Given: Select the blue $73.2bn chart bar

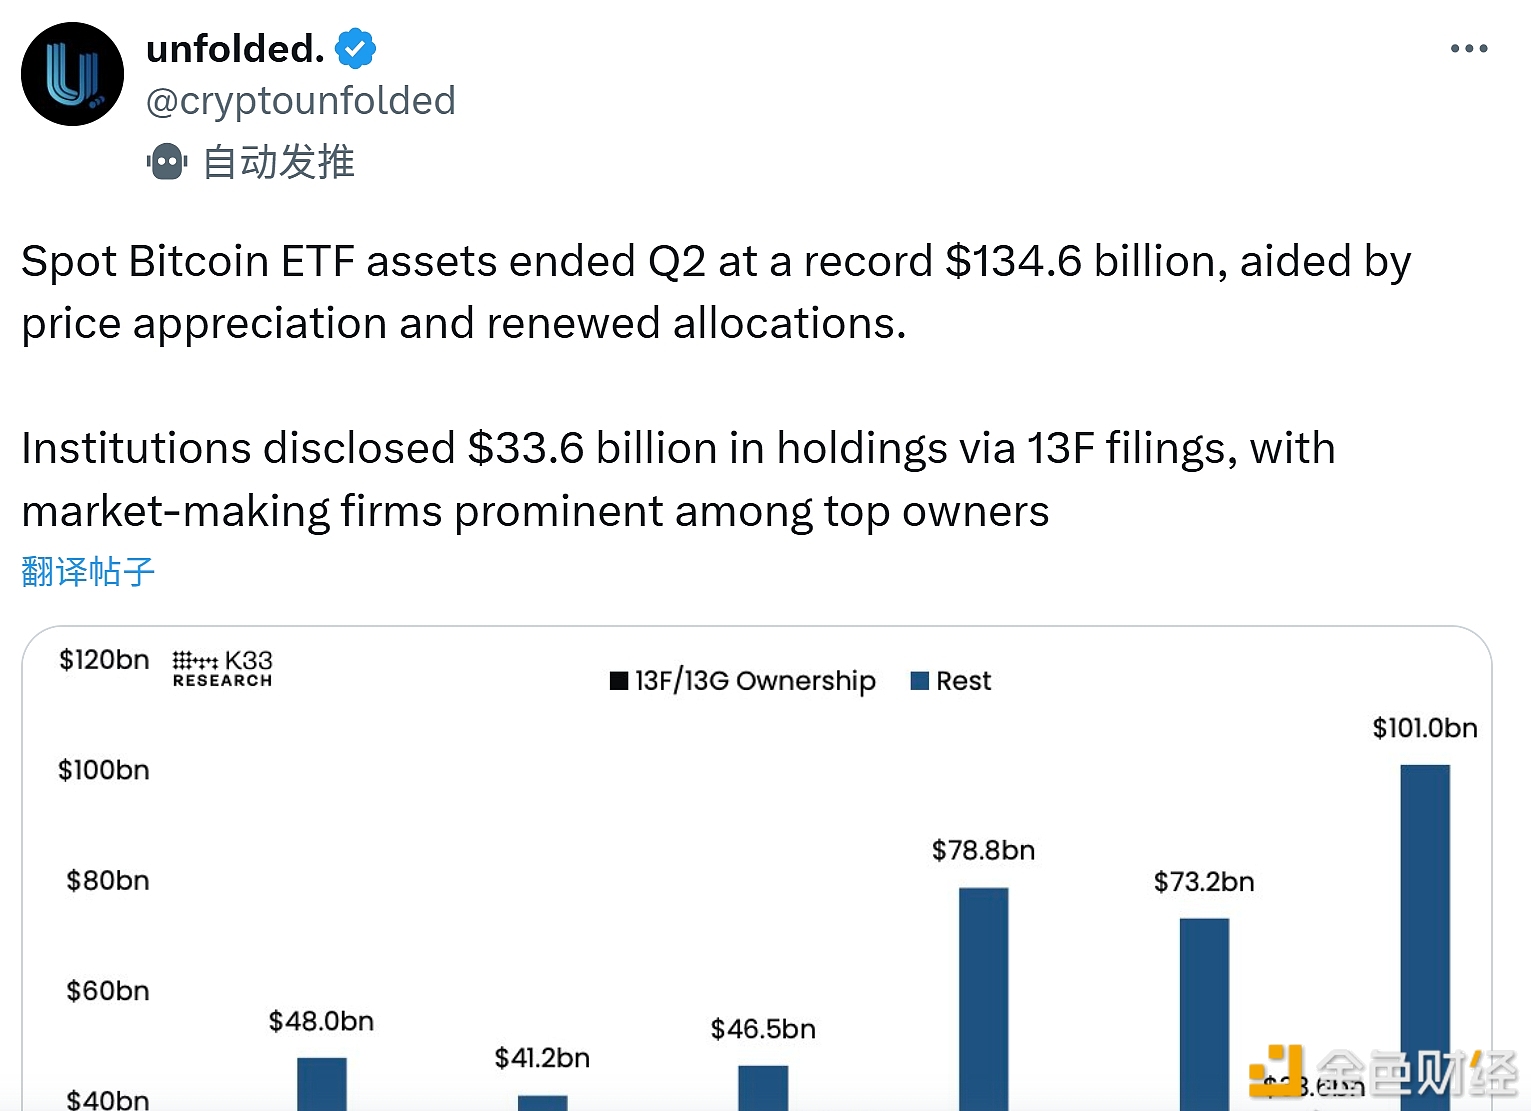Looking at the screenshot, I should (x=1204, y=1012).
